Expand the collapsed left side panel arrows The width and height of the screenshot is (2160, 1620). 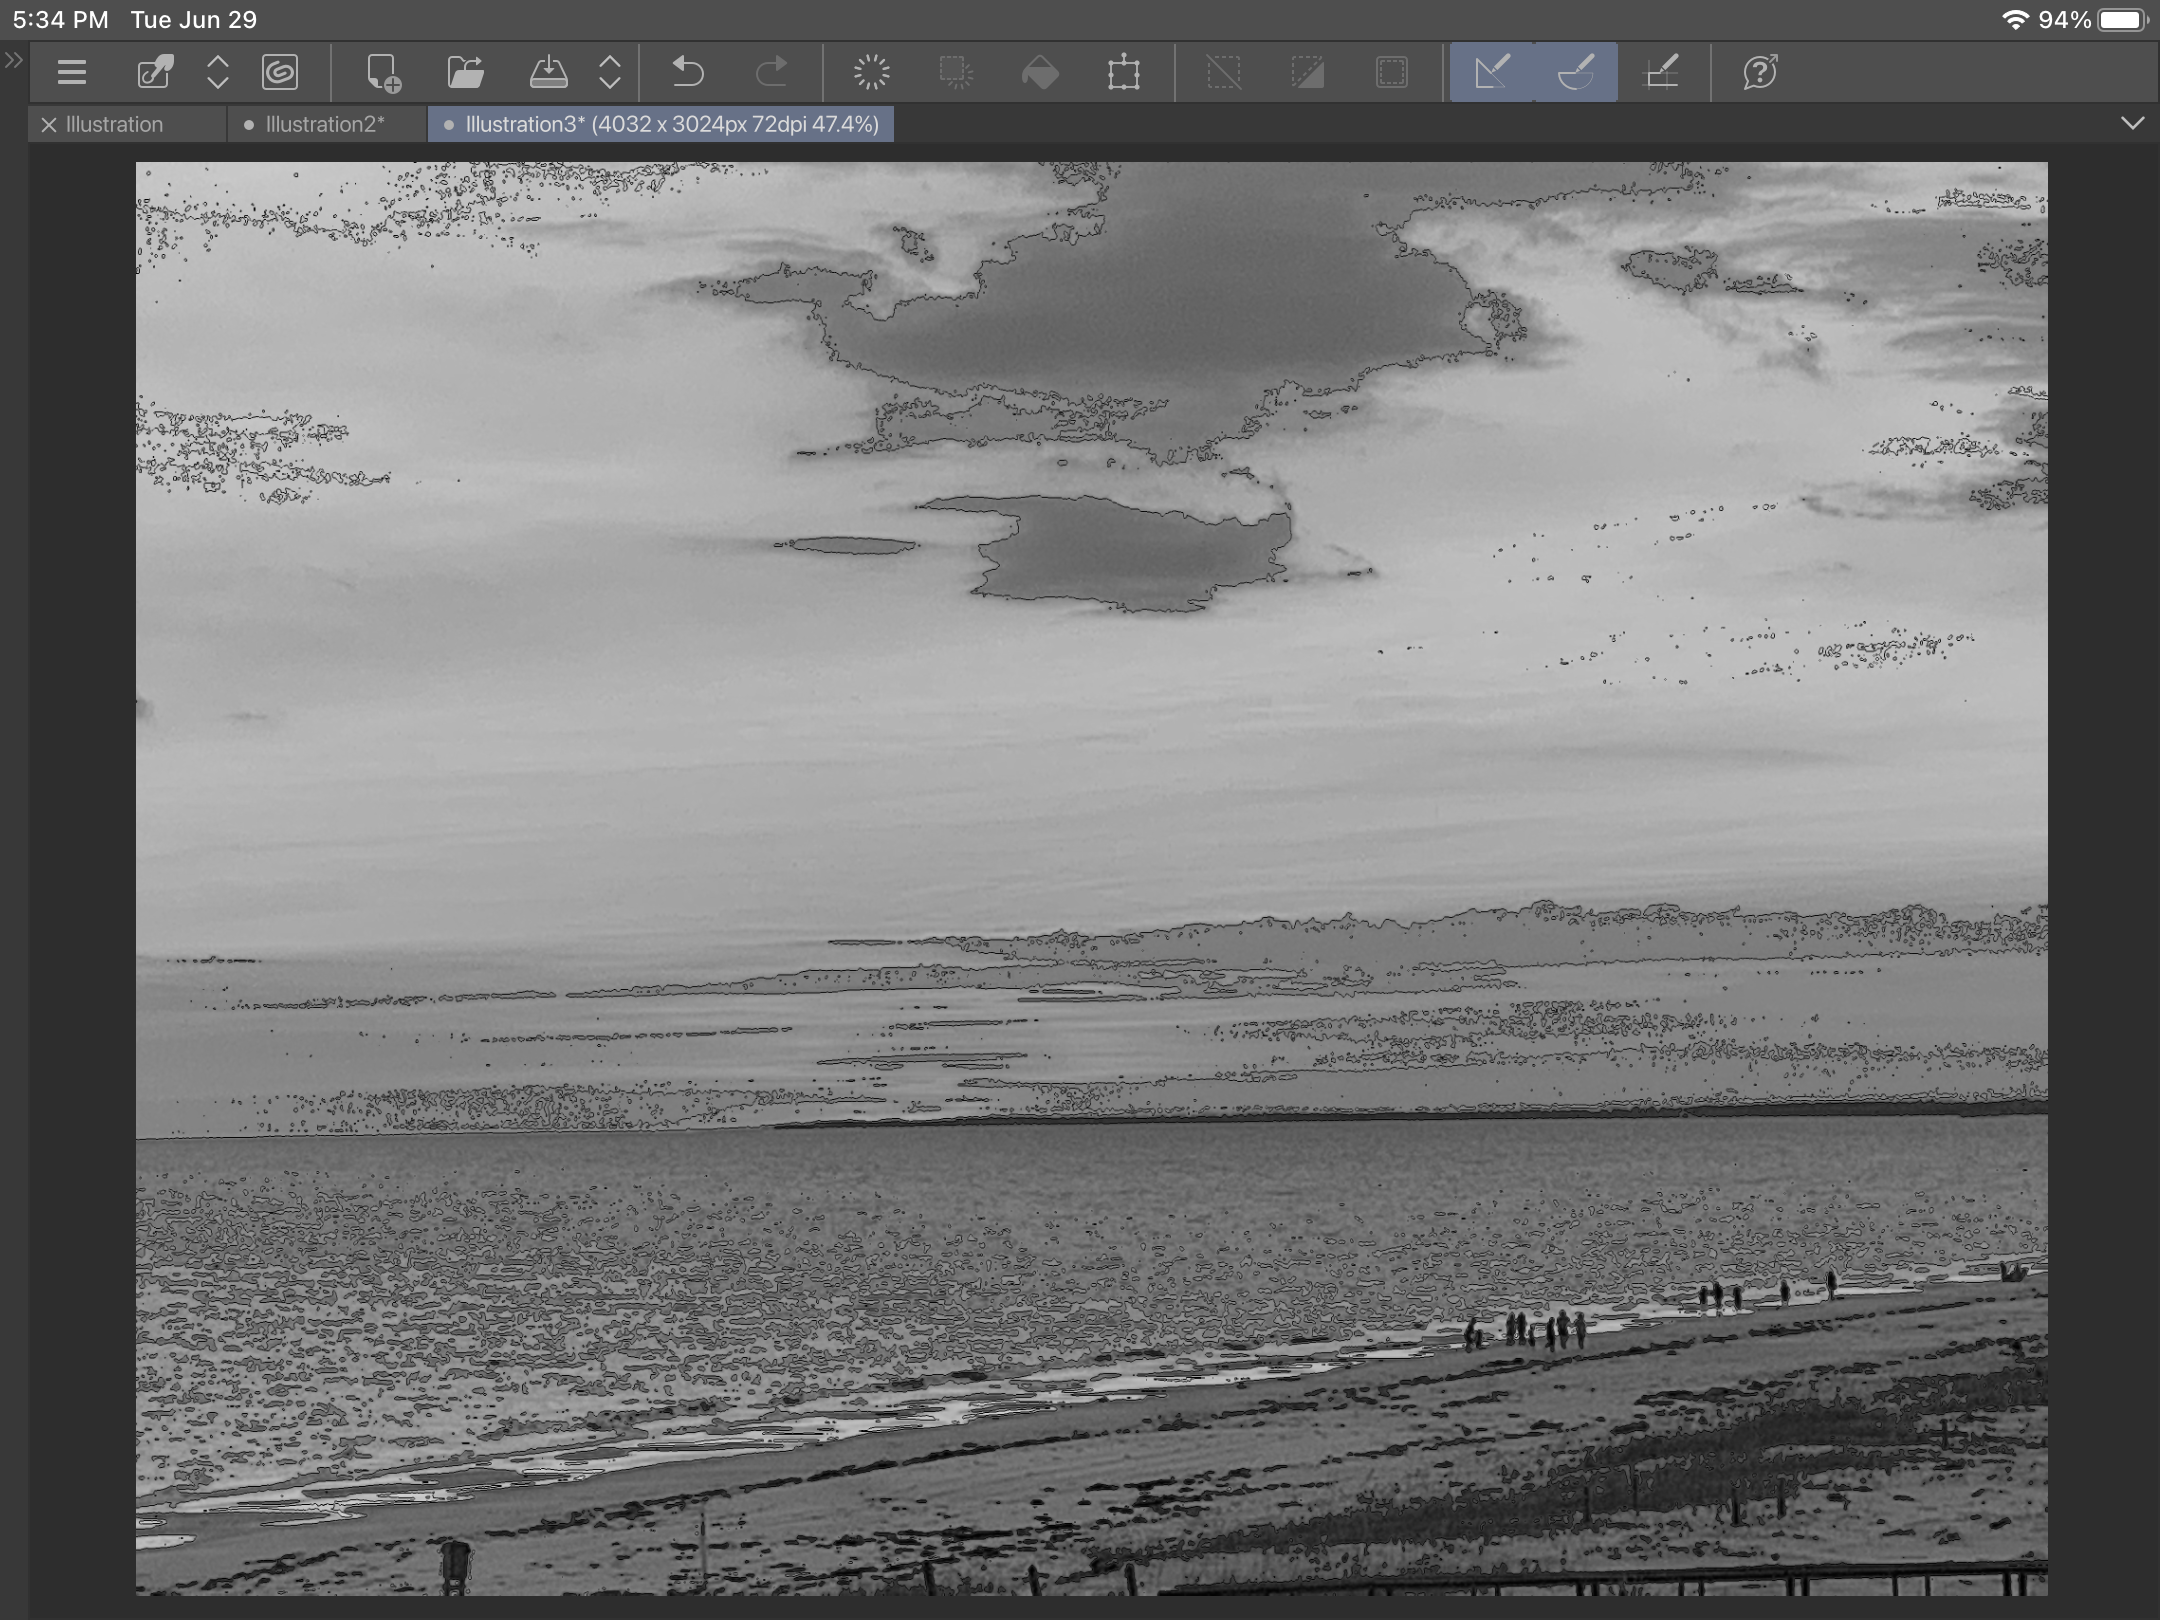(13, 61)
